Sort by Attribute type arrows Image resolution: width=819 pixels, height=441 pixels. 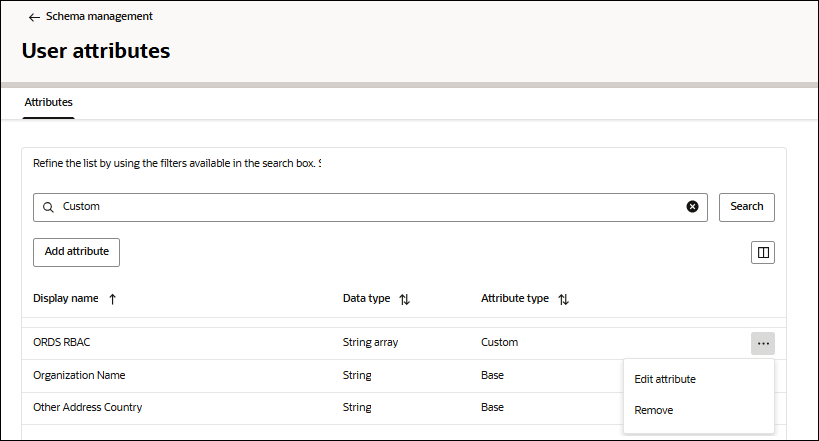pyautogui.click(x=563, y=299)
